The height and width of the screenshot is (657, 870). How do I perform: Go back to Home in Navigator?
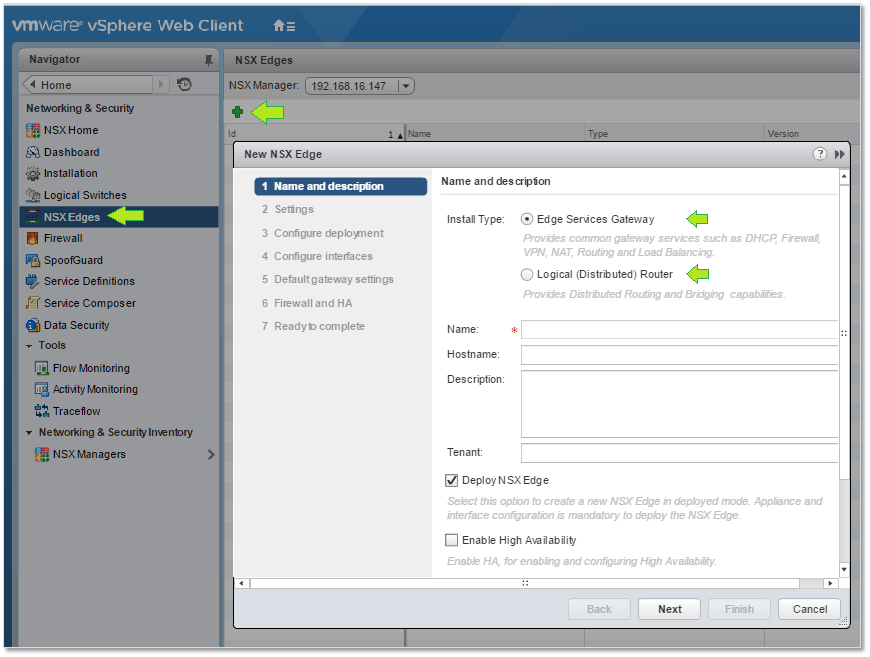point(87,85)
